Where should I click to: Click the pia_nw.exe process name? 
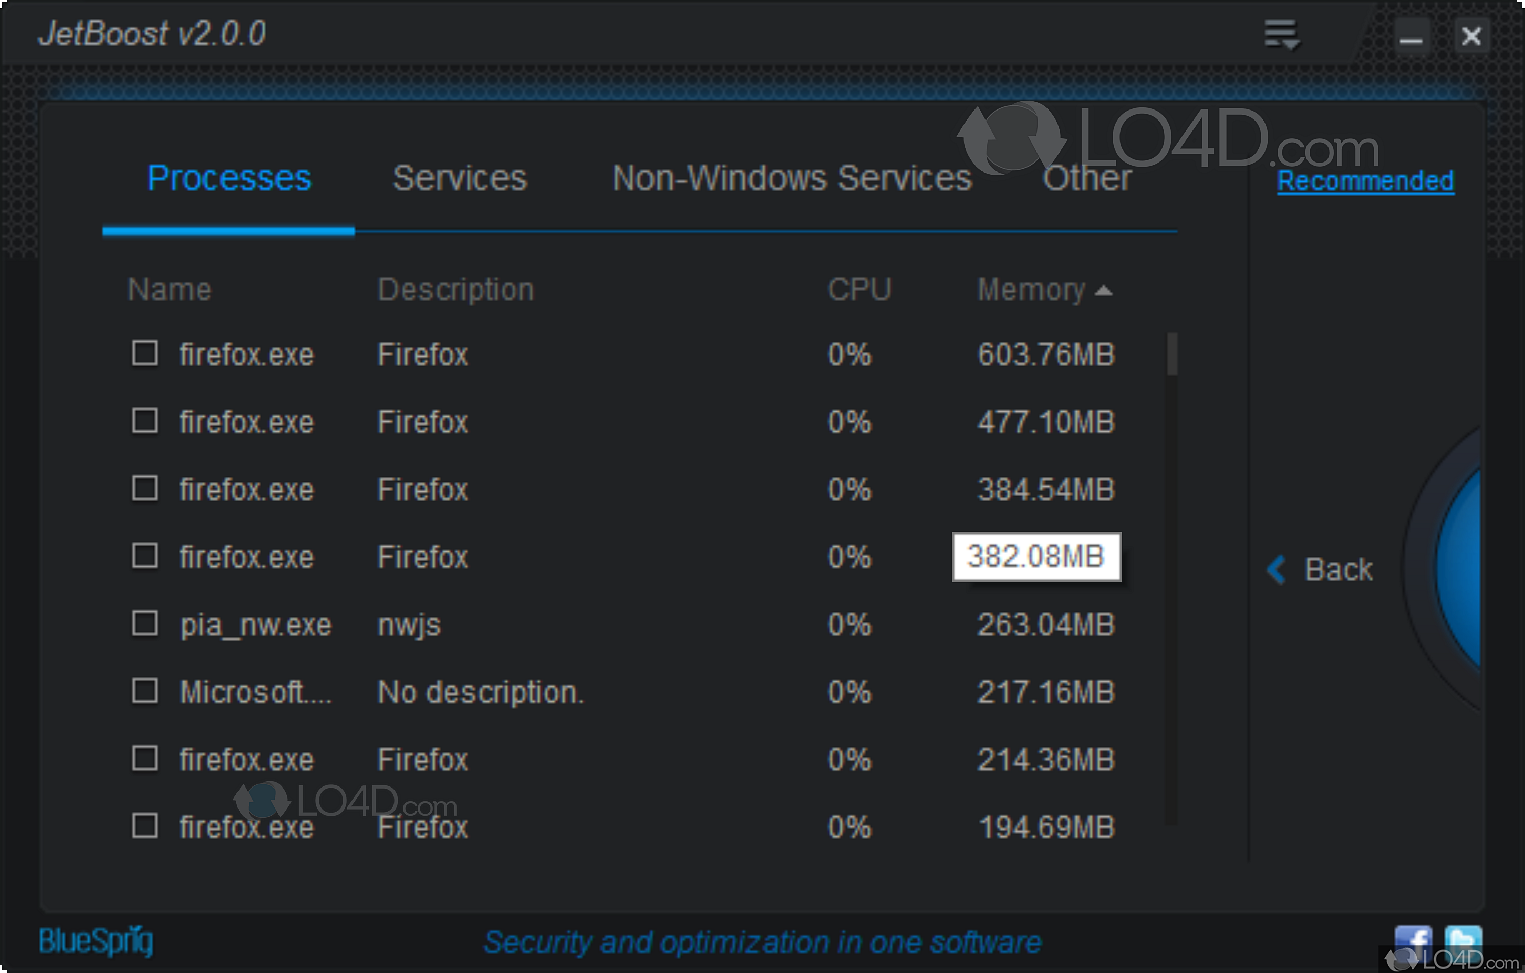pyautogui.click(x=255, y=626)
